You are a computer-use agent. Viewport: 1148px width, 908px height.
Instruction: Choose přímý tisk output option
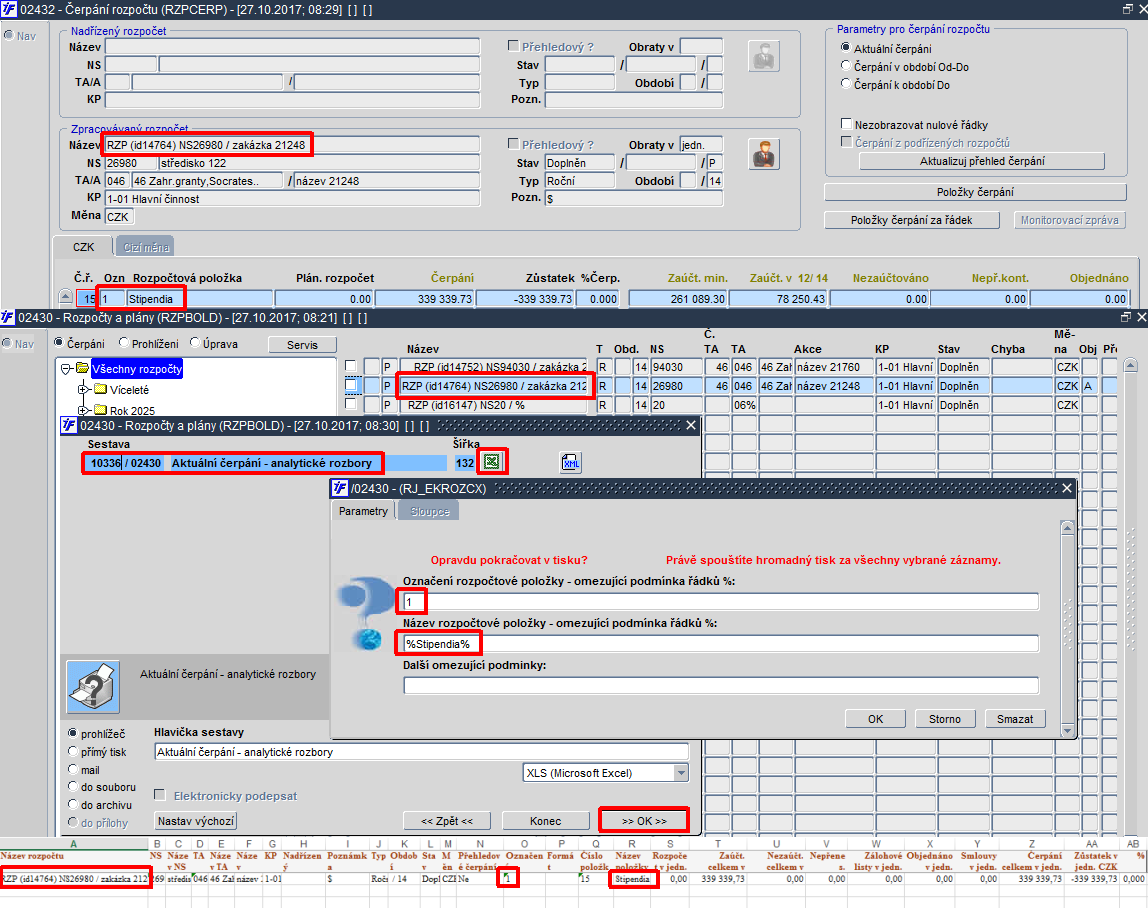[x=72, y=751]
